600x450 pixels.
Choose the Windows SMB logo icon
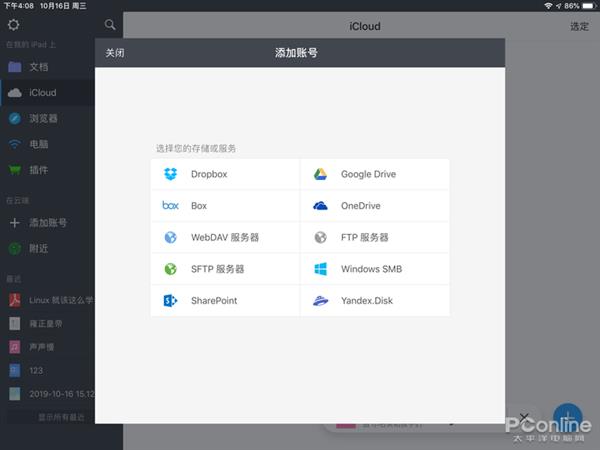(320, 269)
